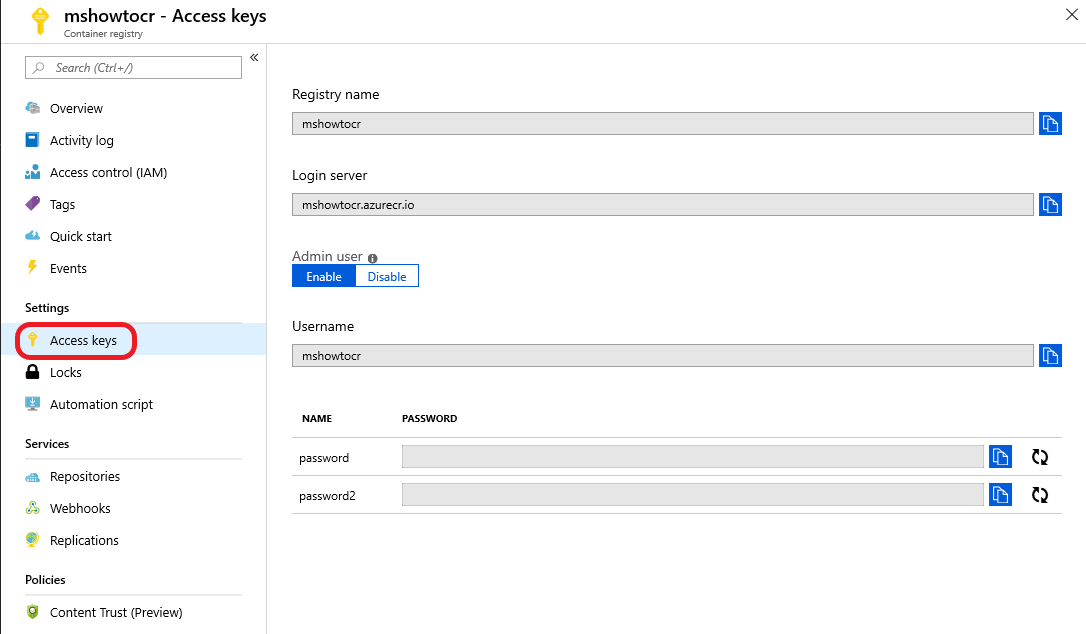Click the Webhooks icon
Screen dimensions: 1086x634
(x=33, y=508)
